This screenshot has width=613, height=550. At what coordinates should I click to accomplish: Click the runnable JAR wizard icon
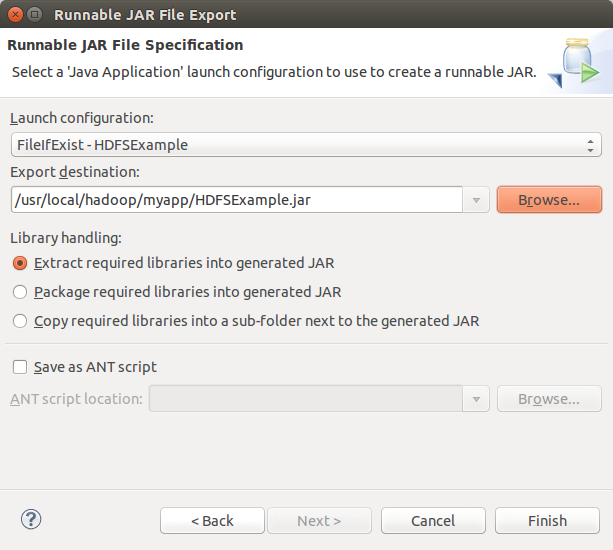coord(574,62)
